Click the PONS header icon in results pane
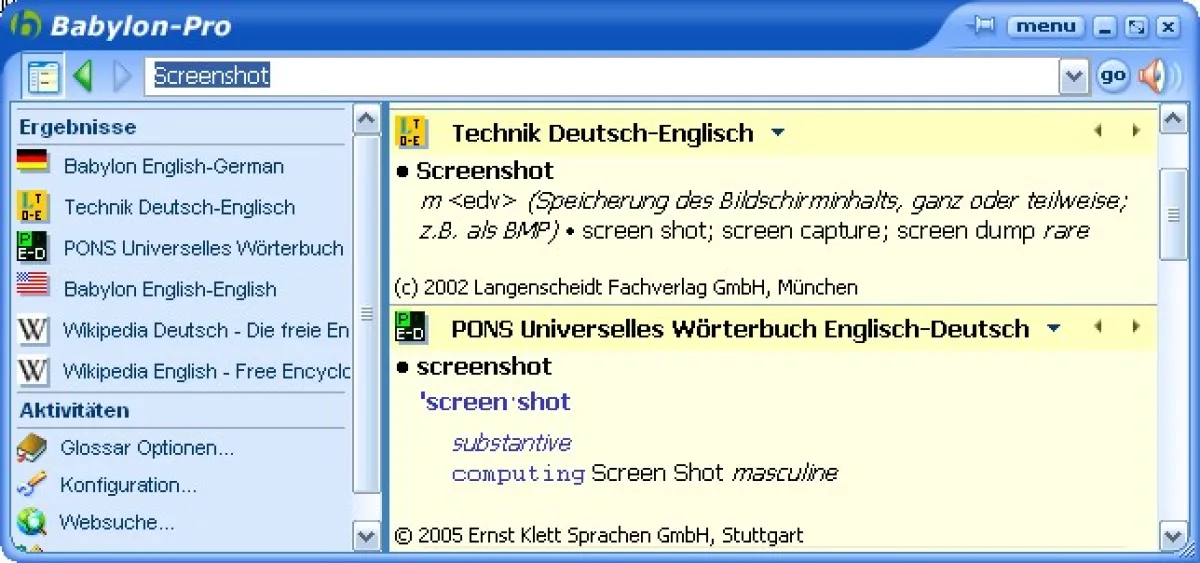The width and height of the screenshot is (1200, 563). coord(411,328)
